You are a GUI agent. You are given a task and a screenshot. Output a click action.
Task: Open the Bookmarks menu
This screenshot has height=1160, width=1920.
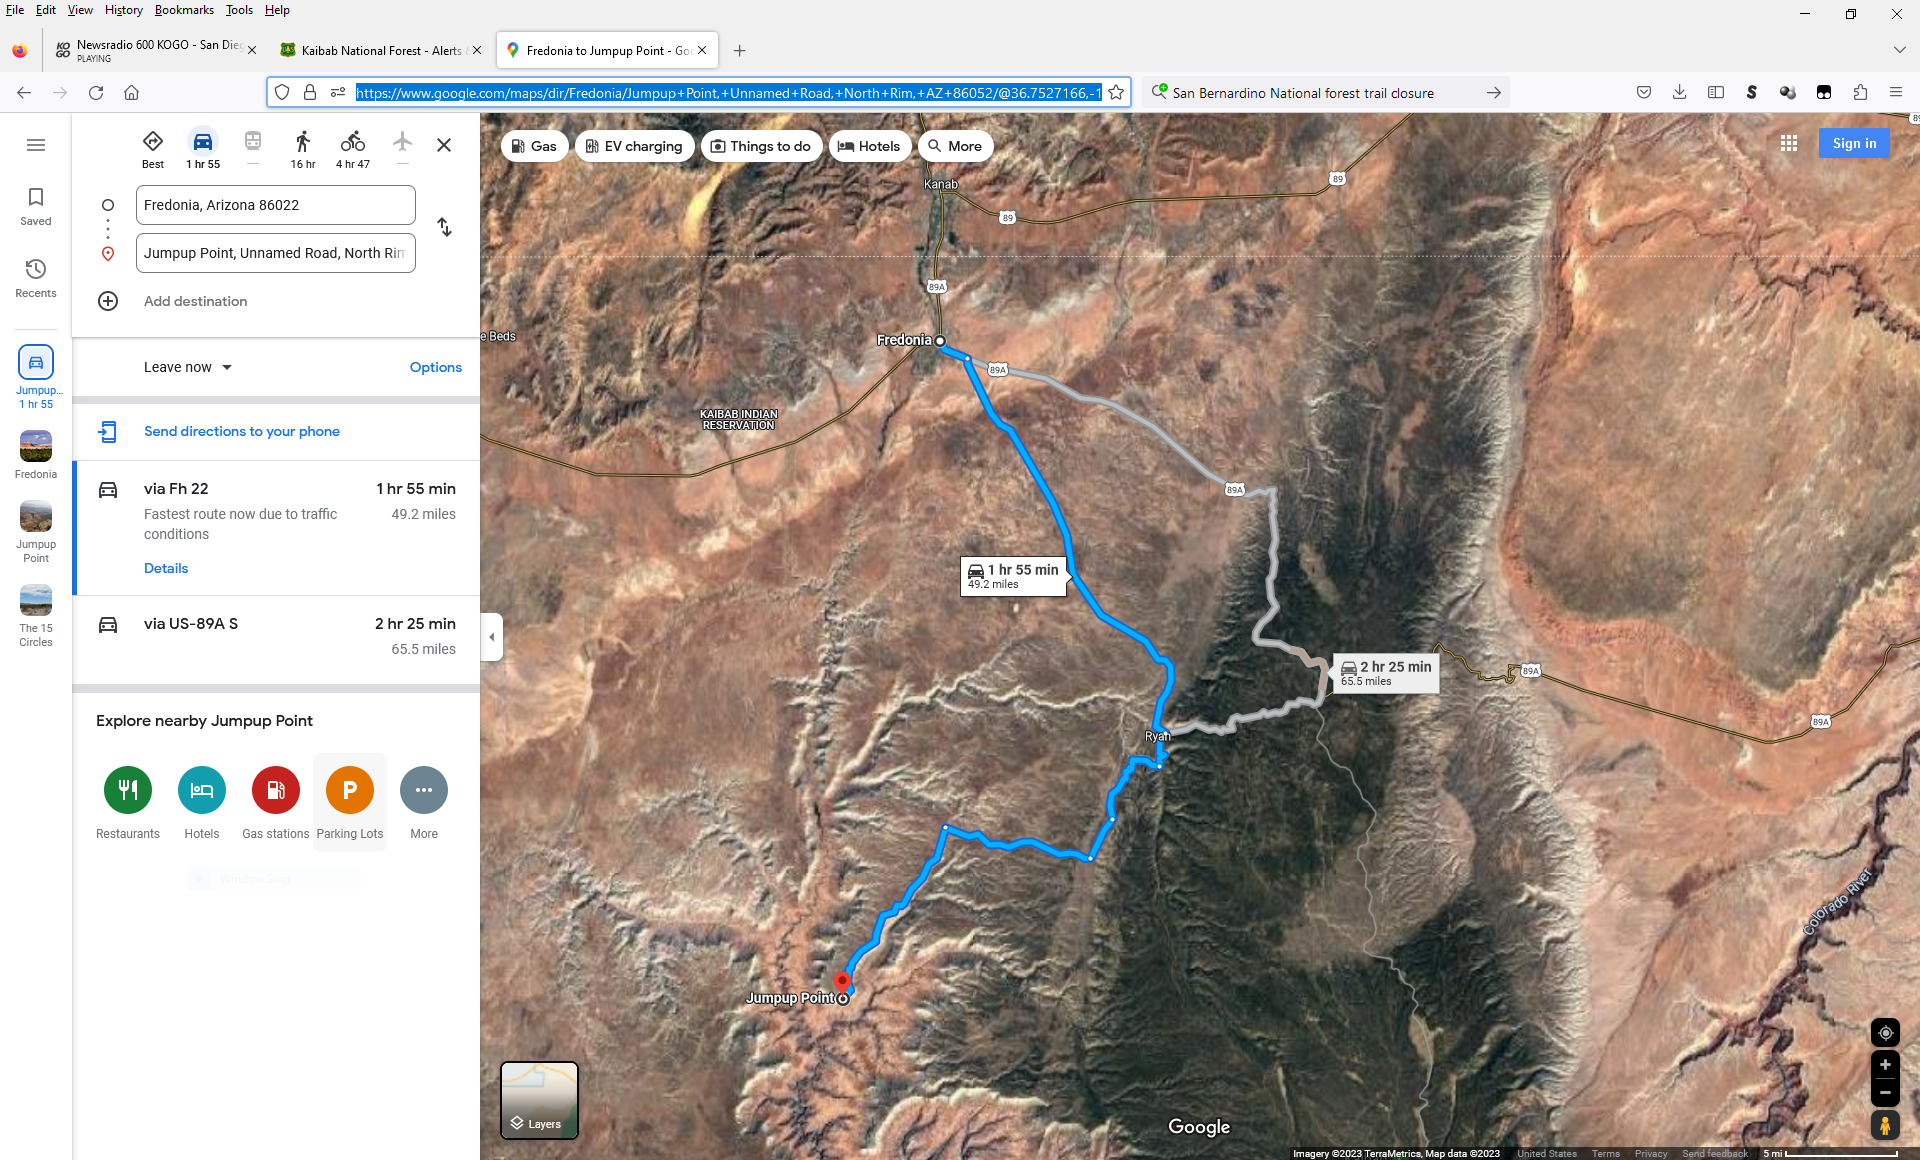click(x=184, y=10)
